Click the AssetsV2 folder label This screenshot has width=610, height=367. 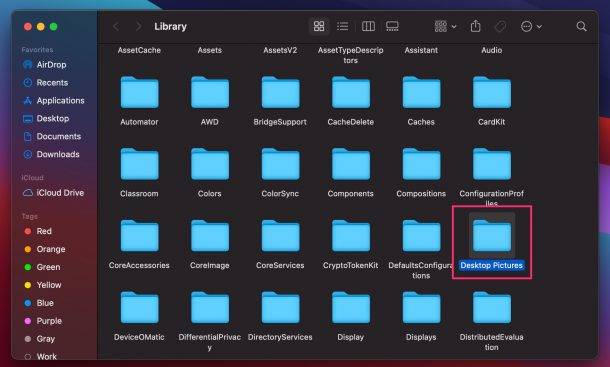(x=280, y=50)
